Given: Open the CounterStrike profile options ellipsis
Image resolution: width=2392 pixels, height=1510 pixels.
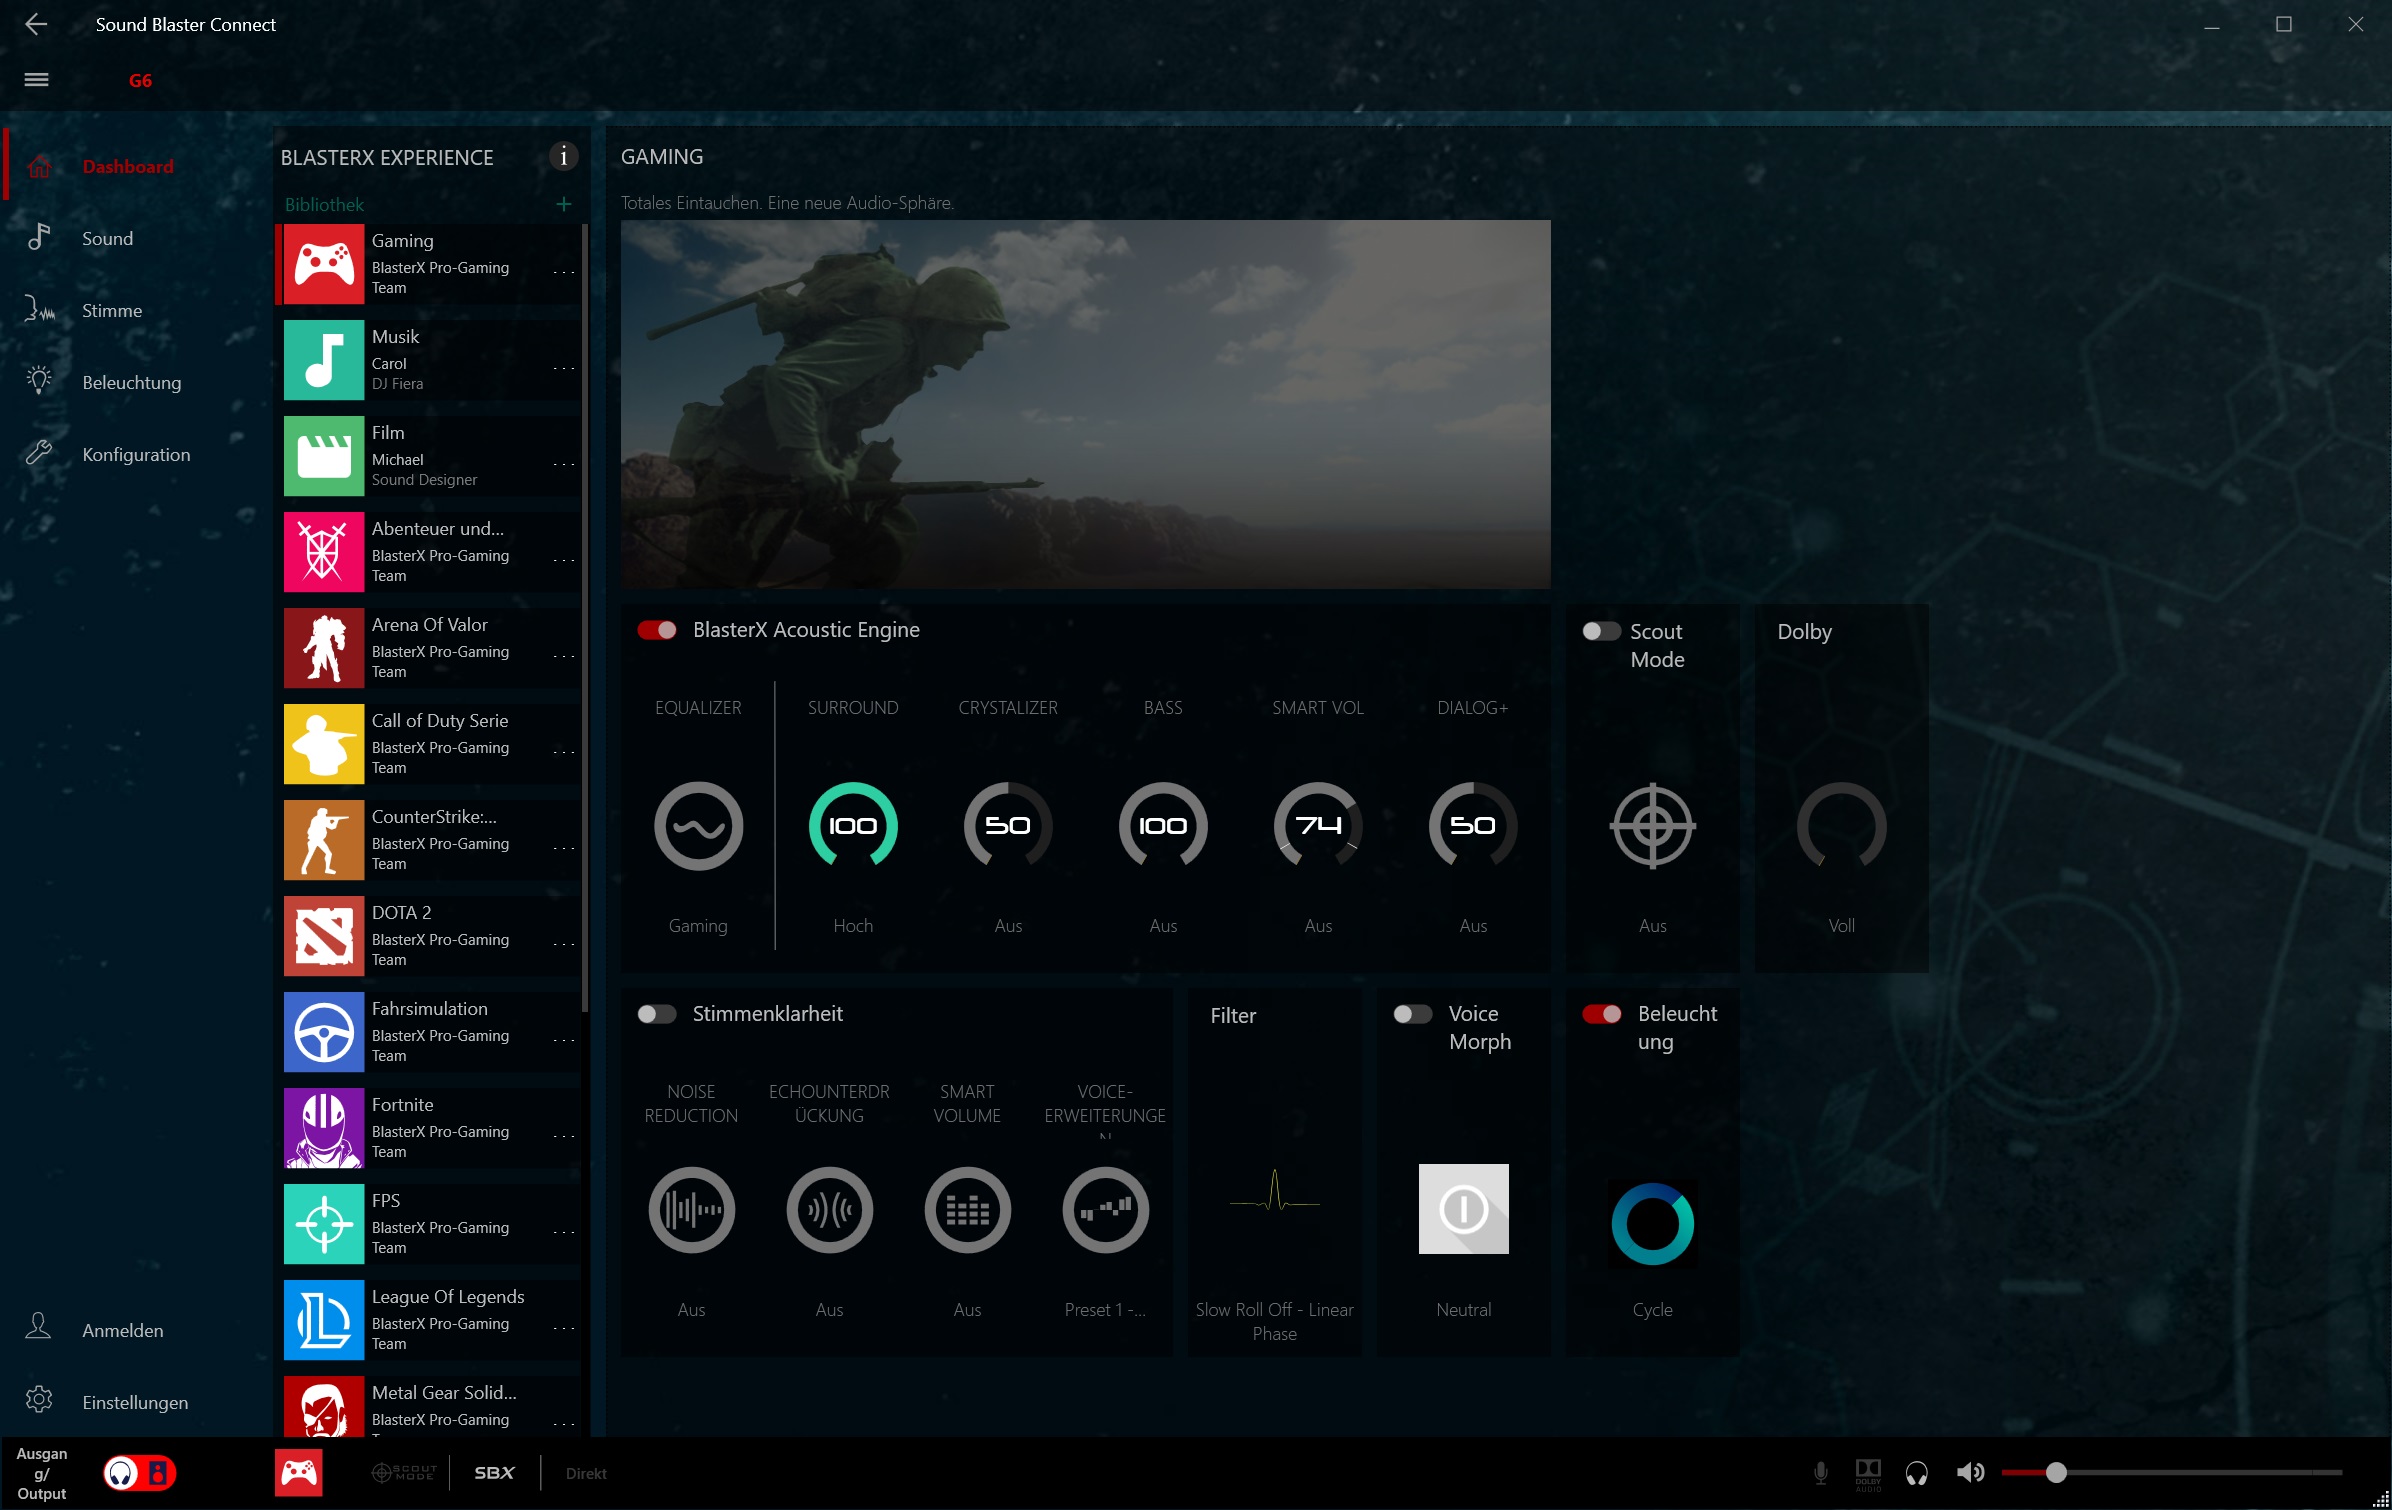Looking at the screenshot, I should 564,848.
